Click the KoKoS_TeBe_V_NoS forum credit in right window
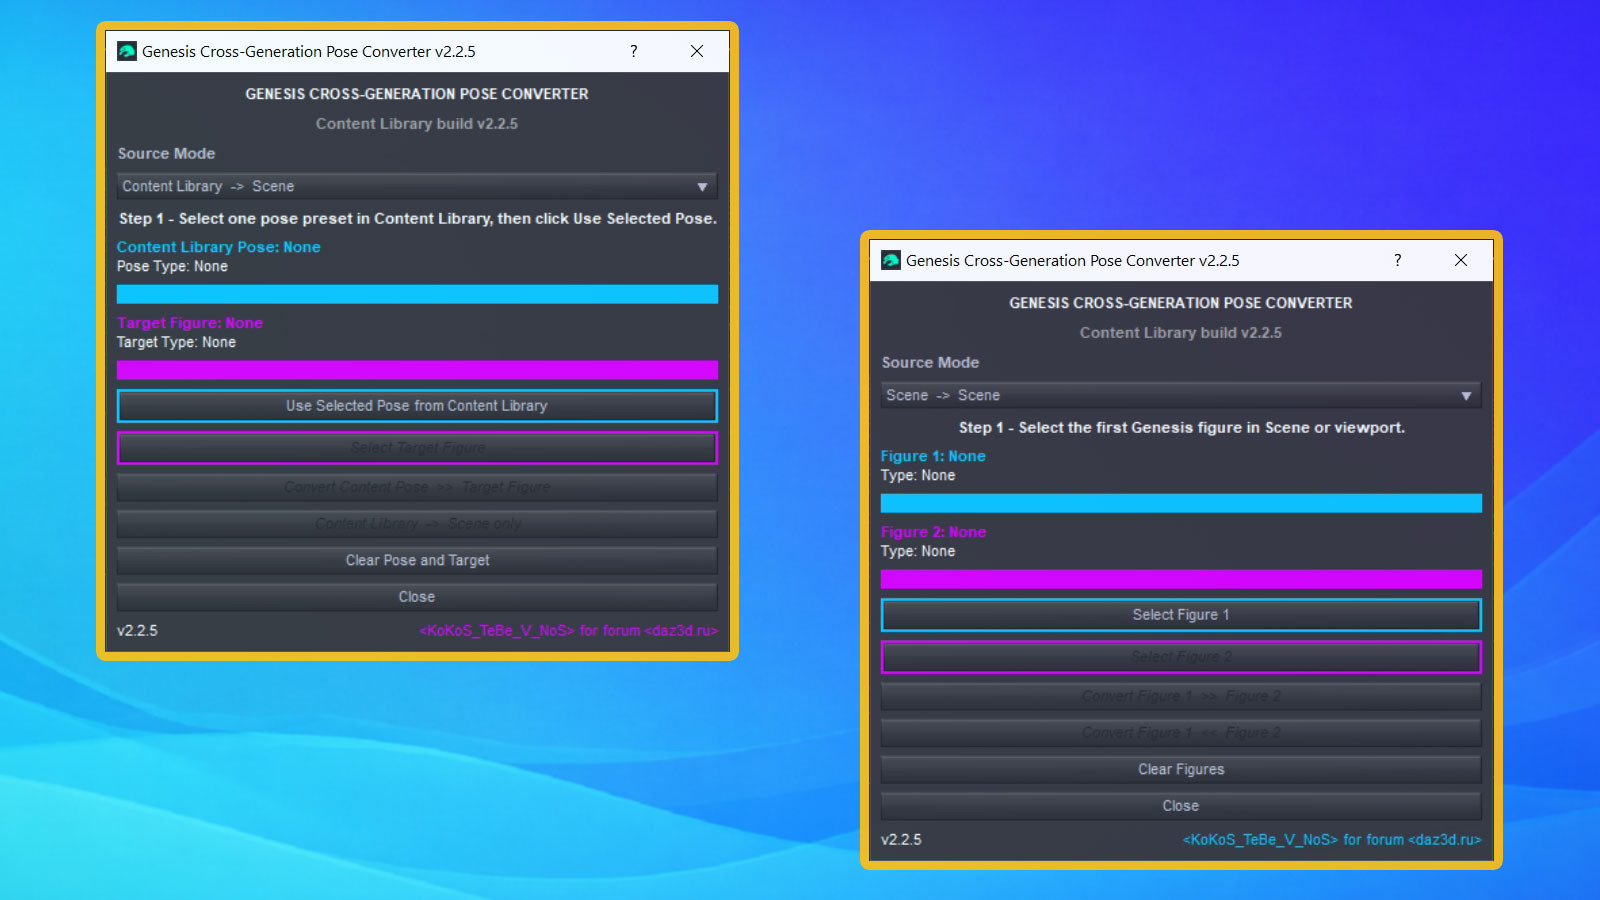The height and width of the screenshot is (900, 1600). 1332,840
